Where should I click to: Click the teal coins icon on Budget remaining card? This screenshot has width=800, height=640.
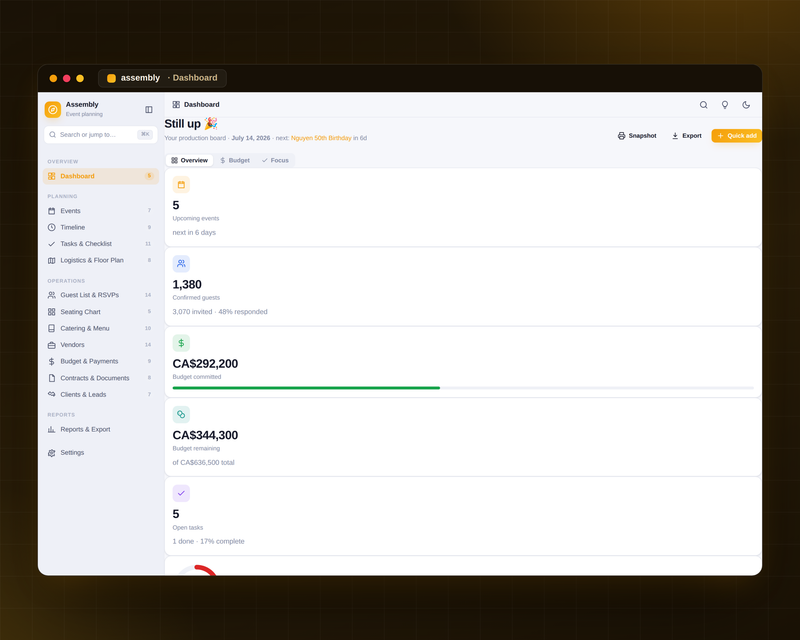point(181,414)
